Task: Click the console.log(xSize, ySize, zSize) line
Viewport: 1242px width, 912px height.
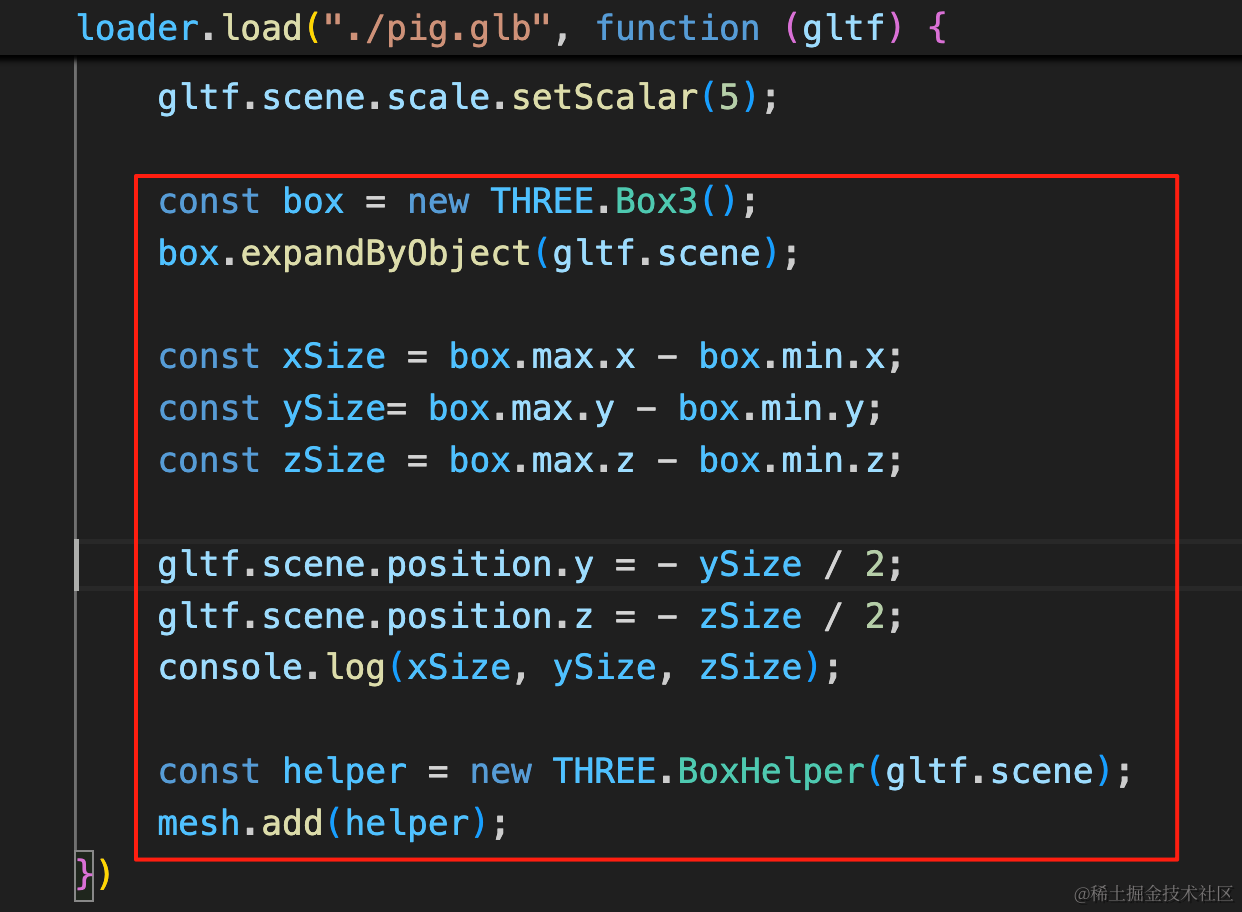Action: [499, 668]
